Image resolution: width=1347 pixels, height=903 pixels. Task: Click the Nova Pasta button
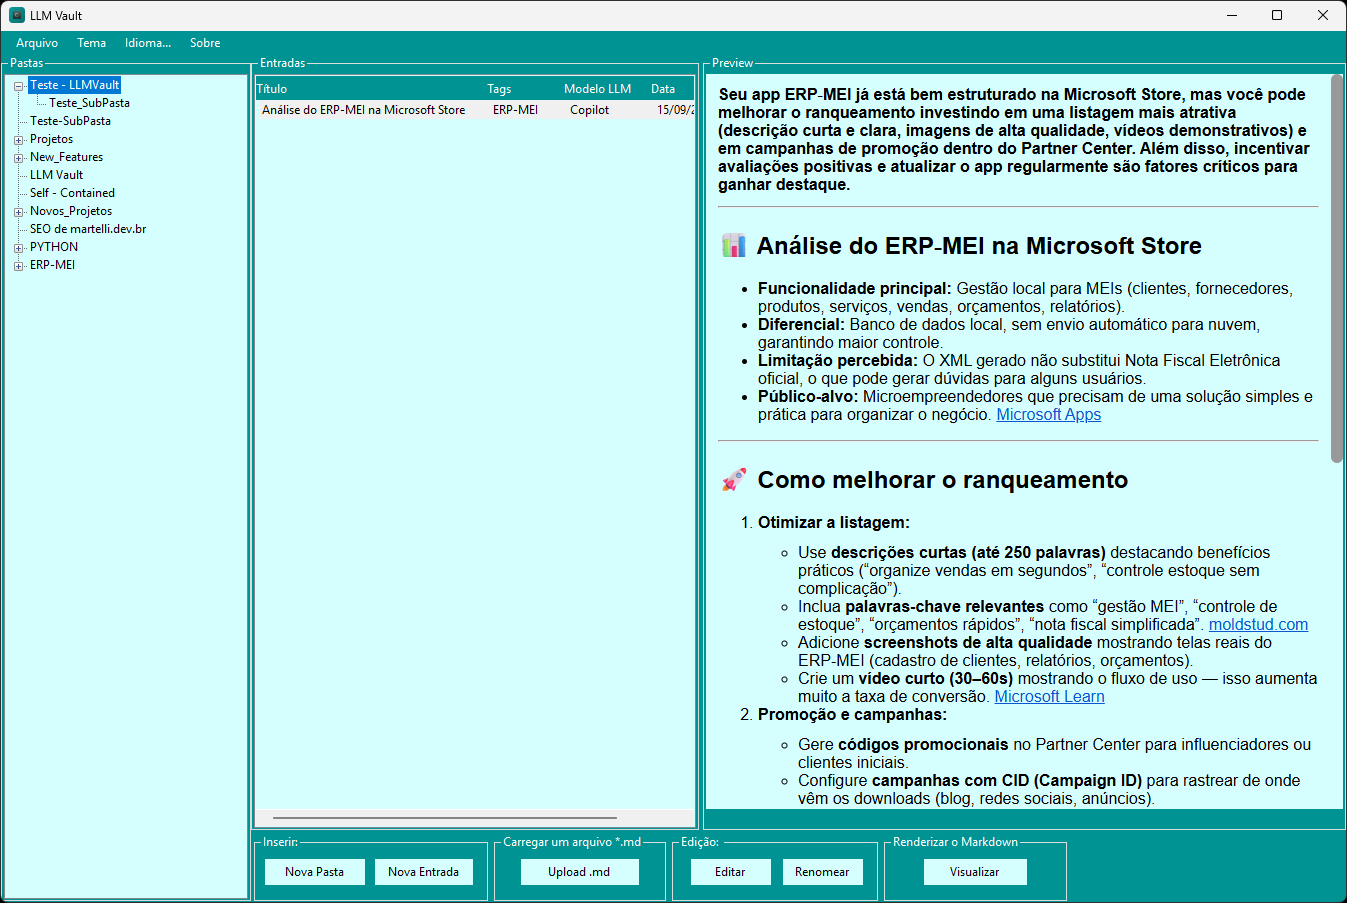(314, 872)
